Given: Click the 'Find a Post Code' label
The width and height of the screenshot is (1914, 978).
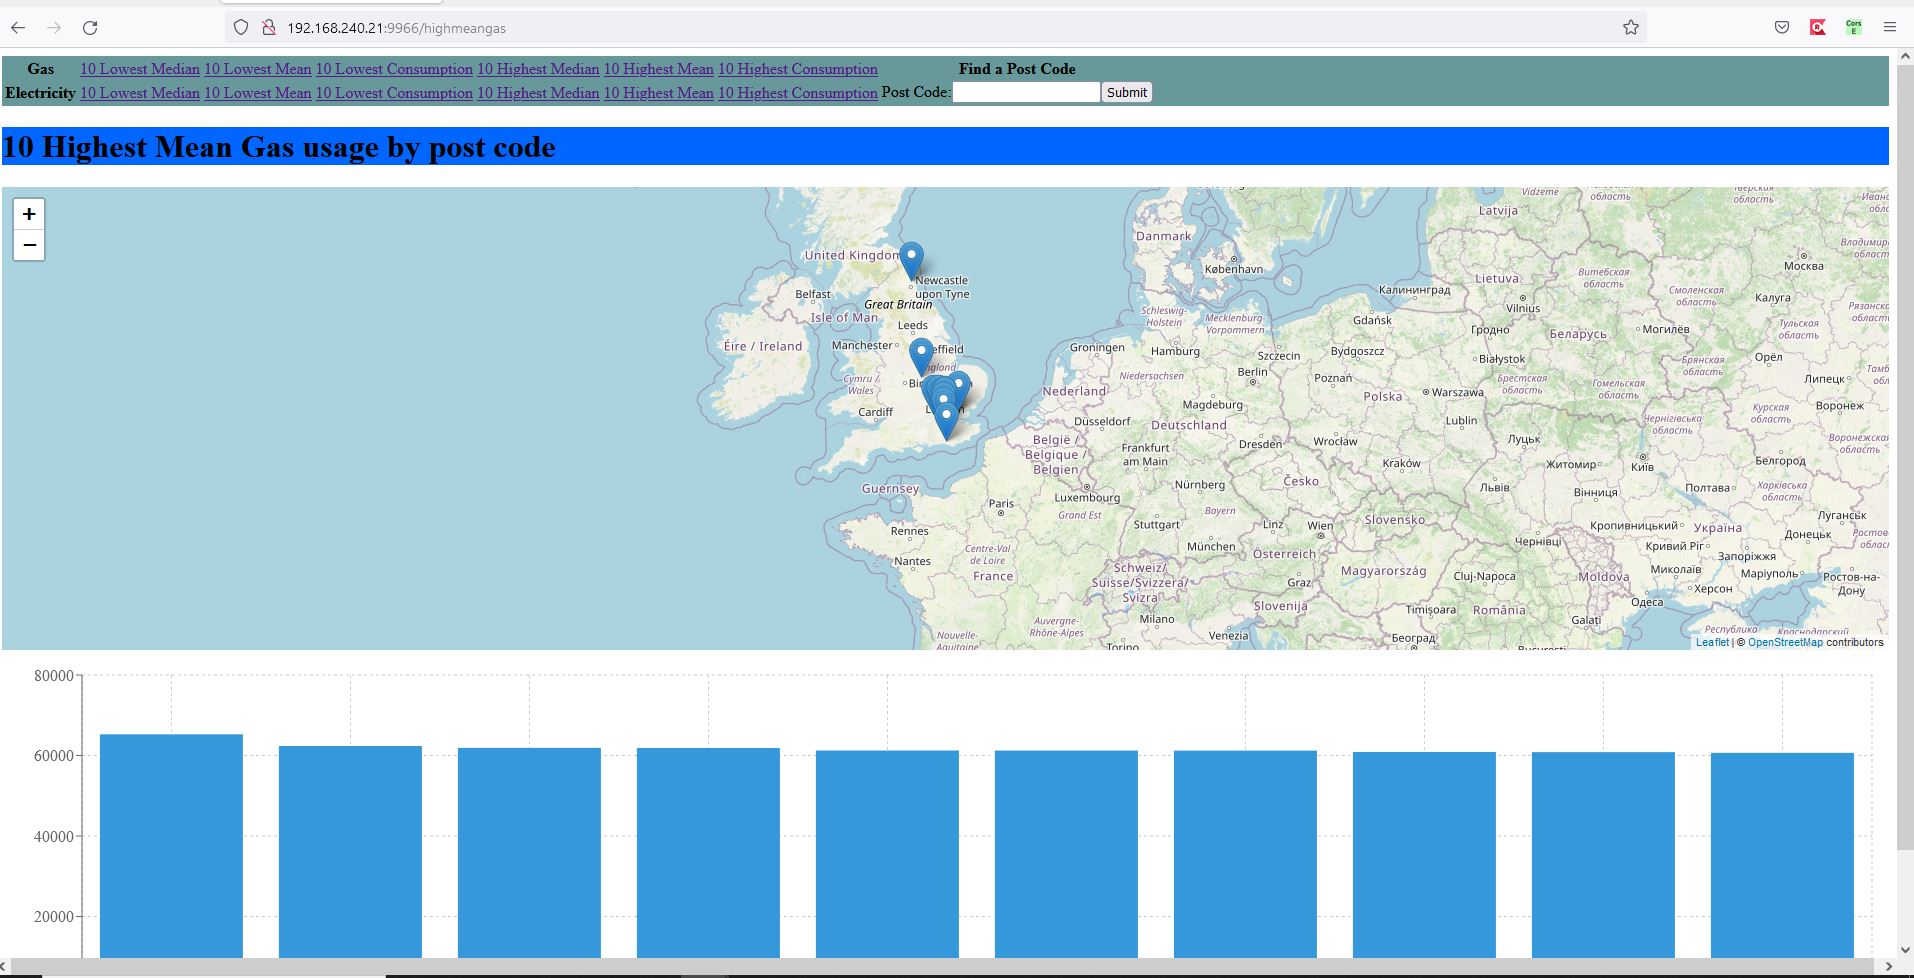Looking at the screenshot, I should pos(1017,69).
